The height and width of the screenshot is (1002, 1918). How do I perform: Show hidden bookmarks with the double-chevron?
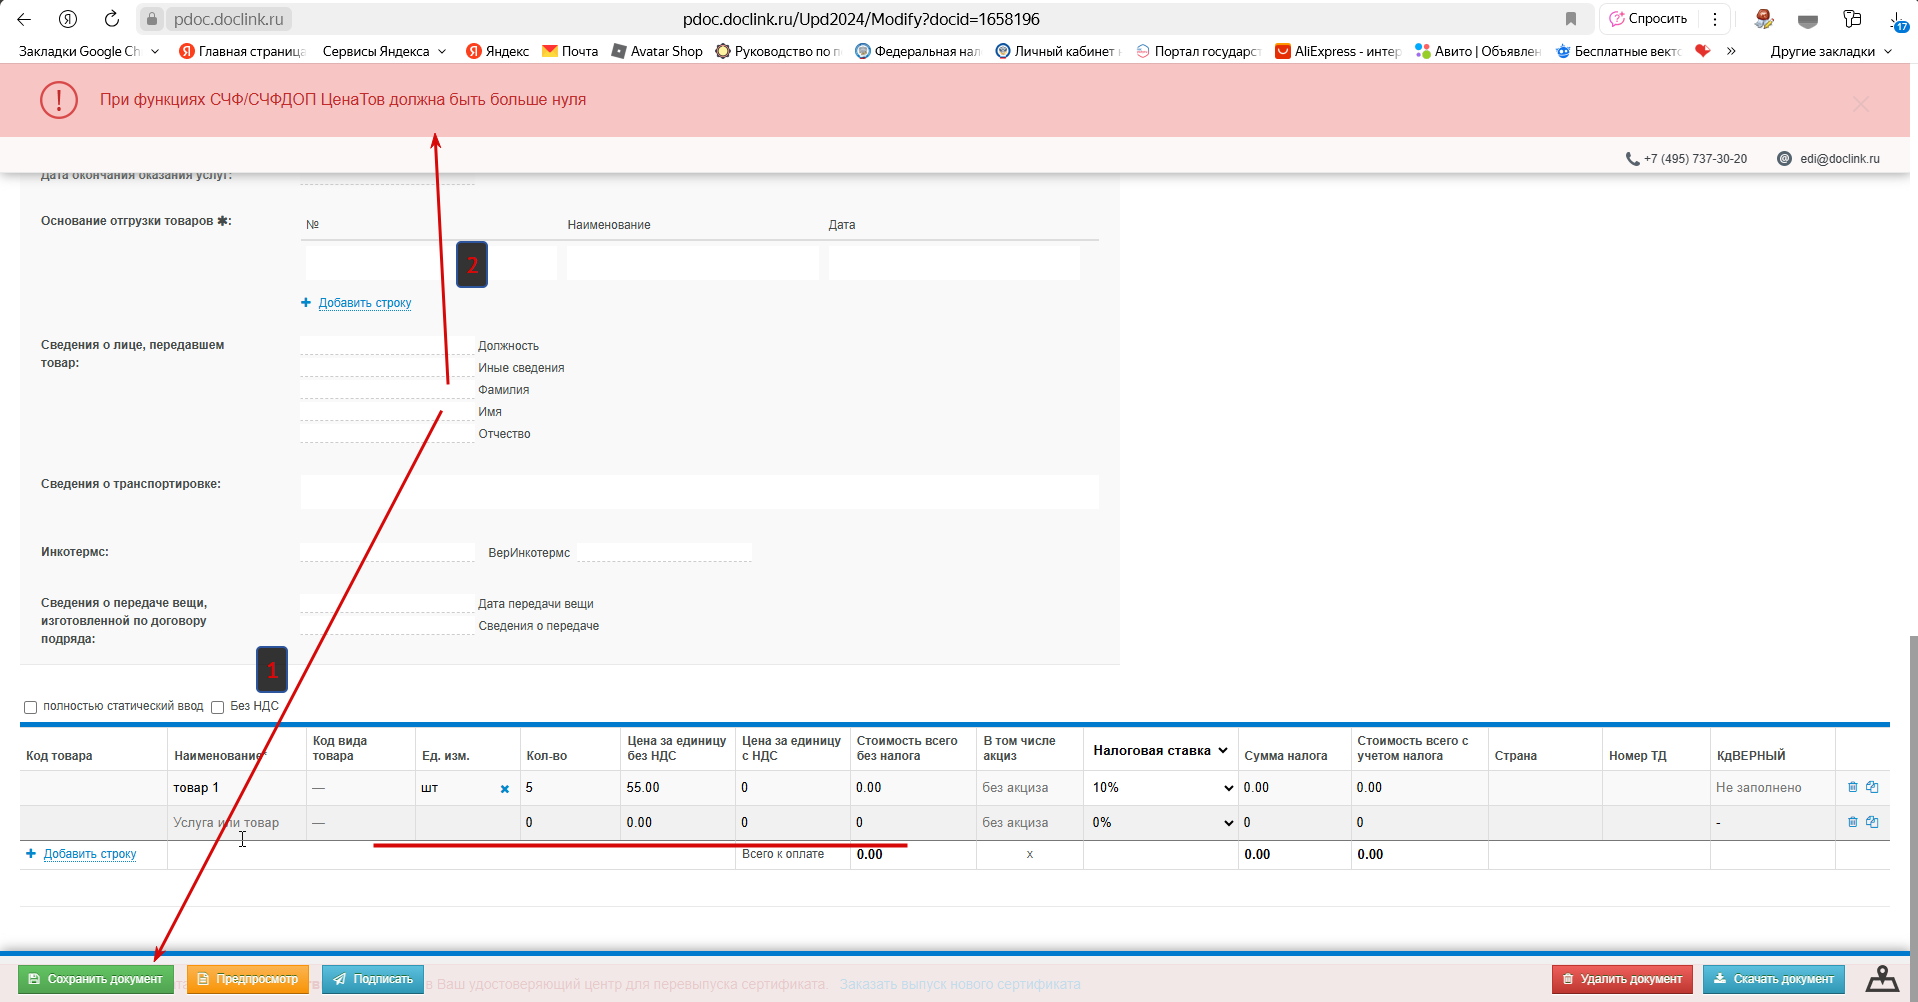[1731, 51]
